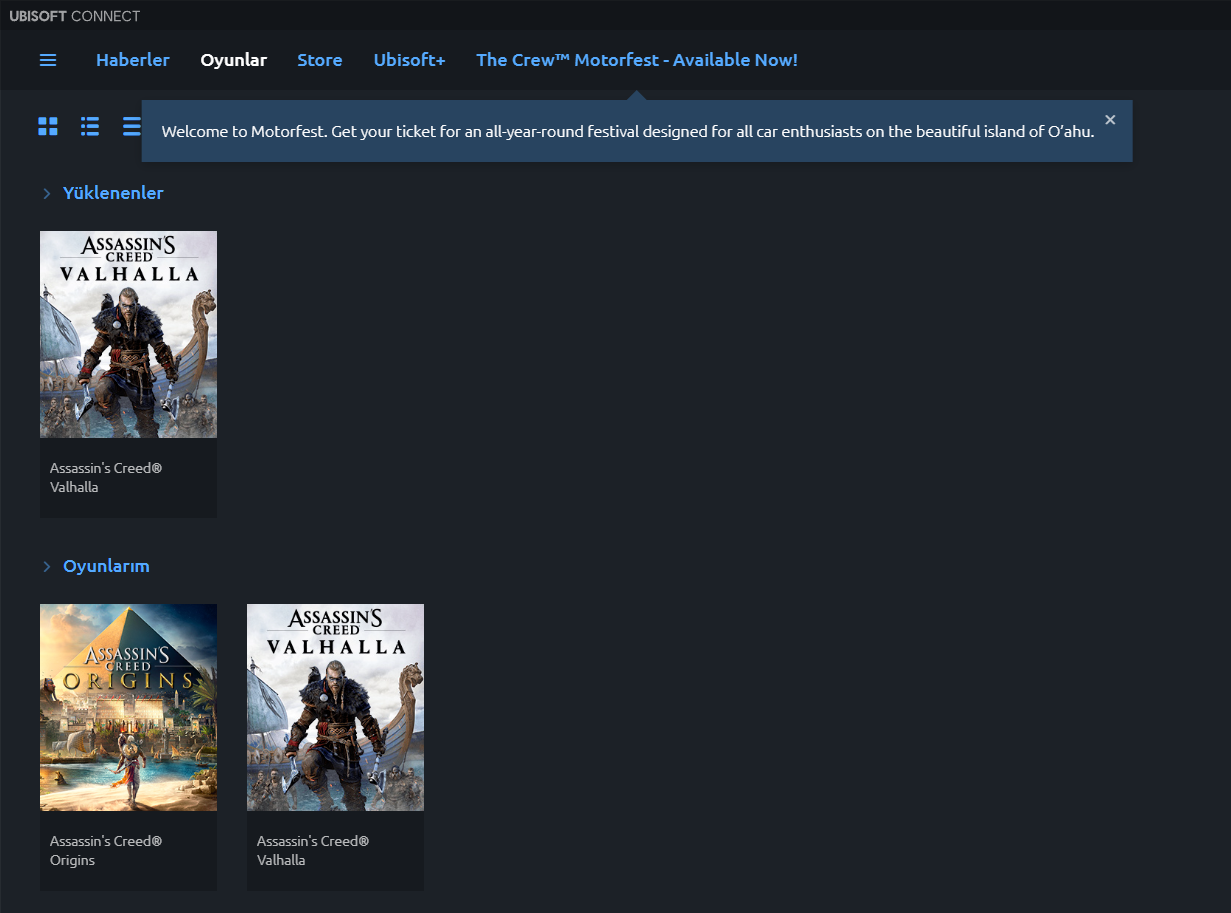This screenshot has height=913, width=1231.
Task: Click the Oyunlarım section heading
Action: pyautogui.click(x=106, y=566)
